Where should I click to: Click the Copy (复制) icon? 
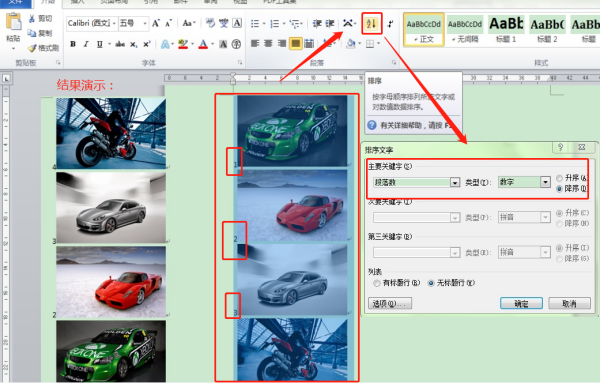click(32, 33)
